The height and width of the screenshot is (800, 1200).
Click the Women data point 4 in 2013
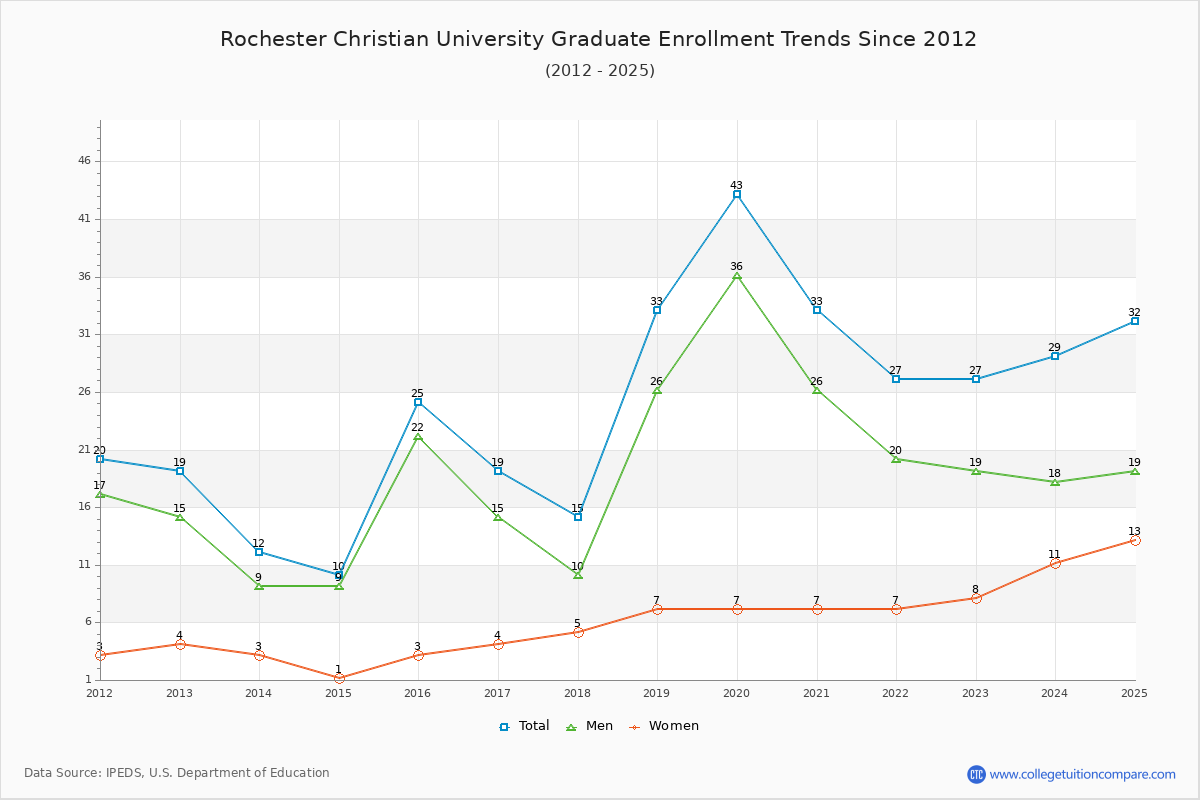180,644
